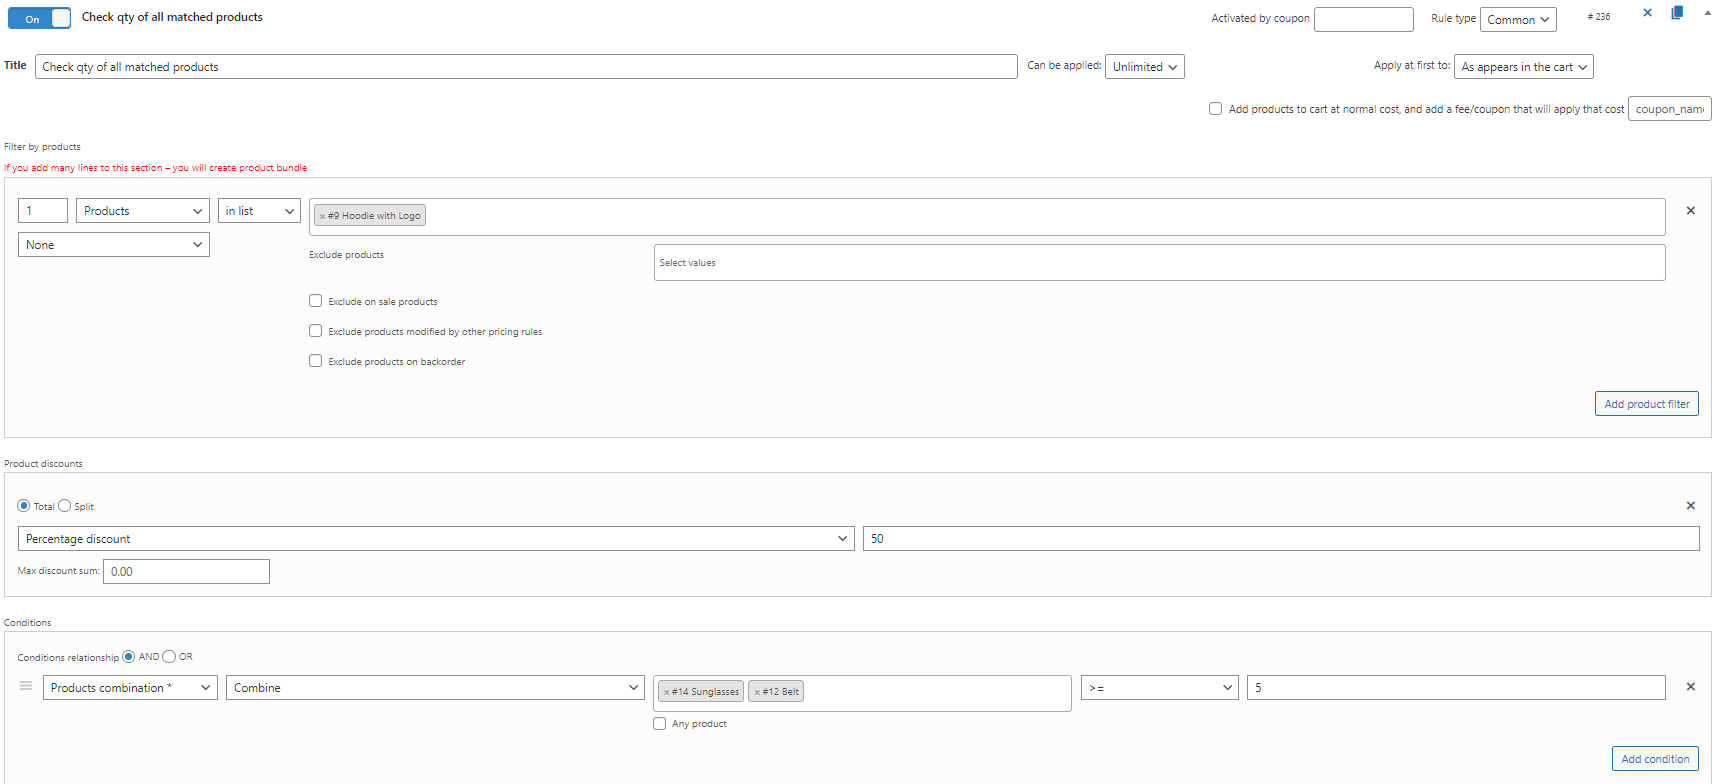
Task: Click the coupon_name input field
Action: (1669, 108)
